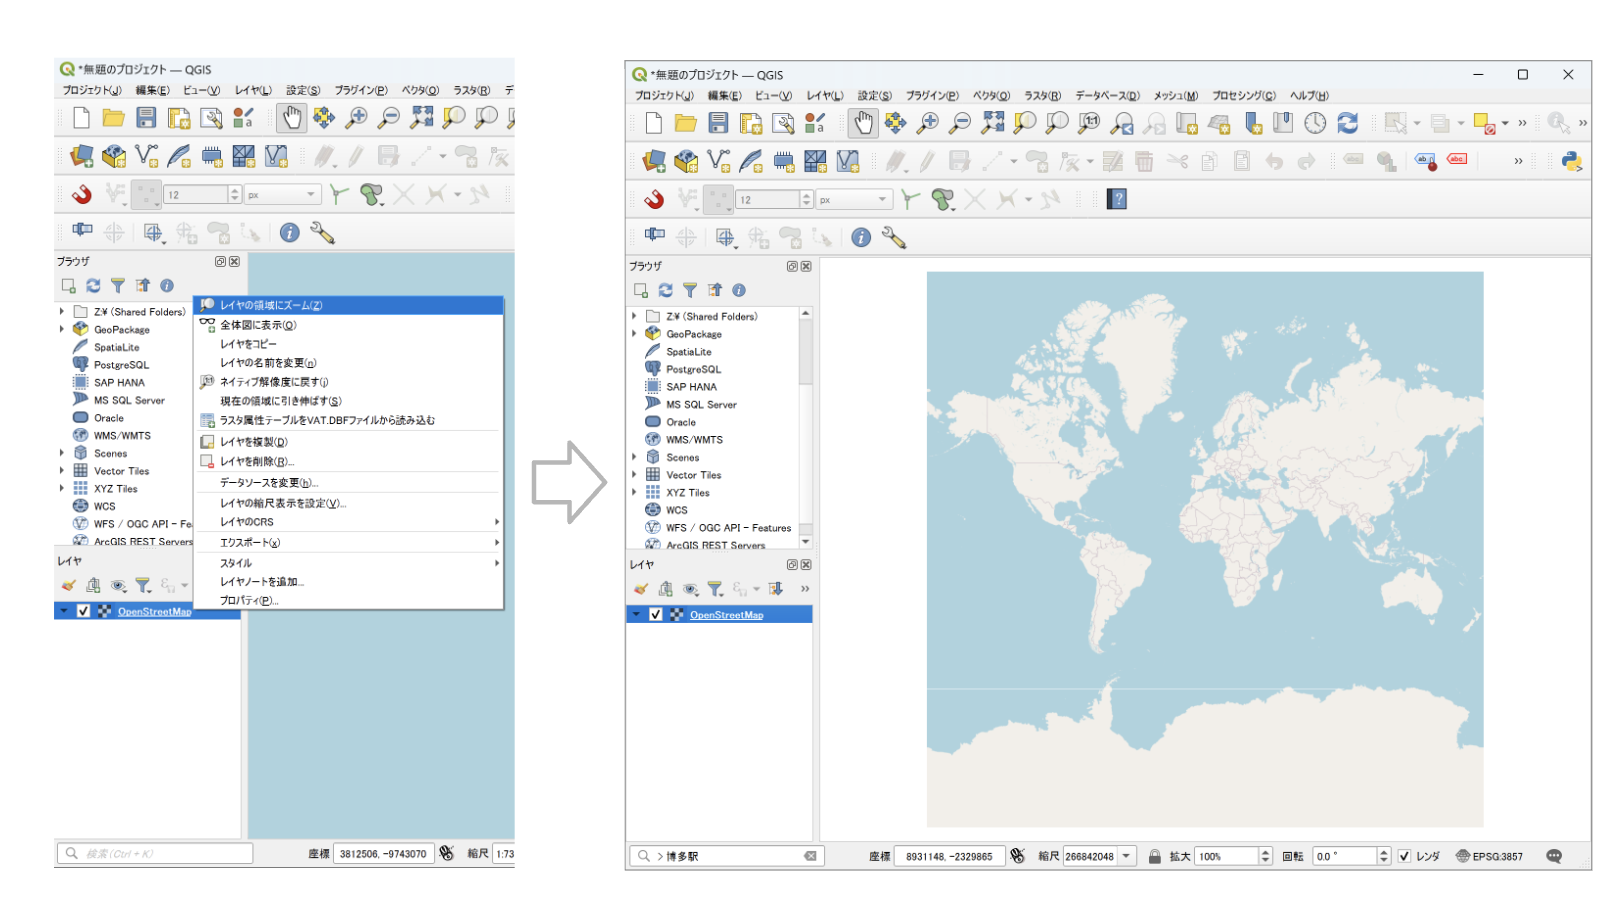The height and width of the screenshot is (924, 1622).
Task: Click the OpenStreetMap layer name link
Action: tap(724, 616)
